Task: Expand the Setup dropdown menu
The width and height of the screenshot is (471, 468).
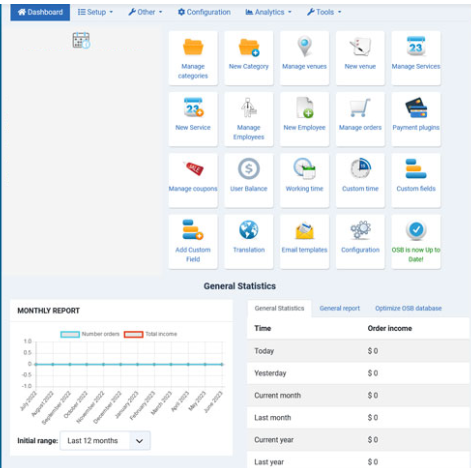Action: [96, 12]
